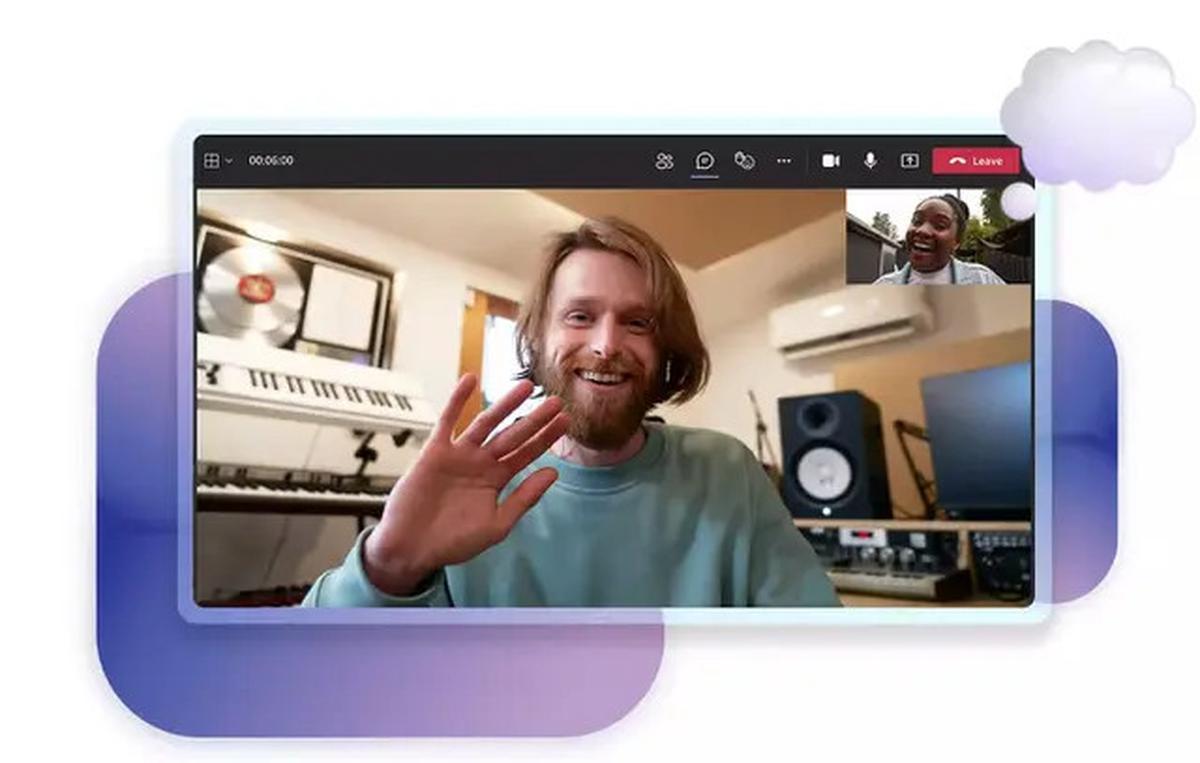Screen dimensions: 1200x763
Task: Share screen with the share tray icon
Action: (x=909, y=161)
